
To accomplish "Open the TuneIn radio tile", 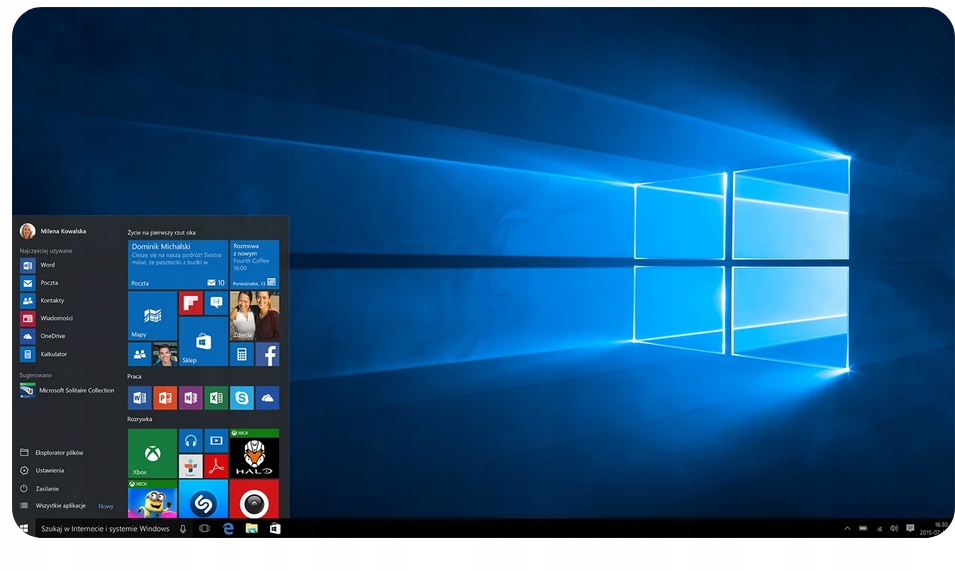I will 191,466.
